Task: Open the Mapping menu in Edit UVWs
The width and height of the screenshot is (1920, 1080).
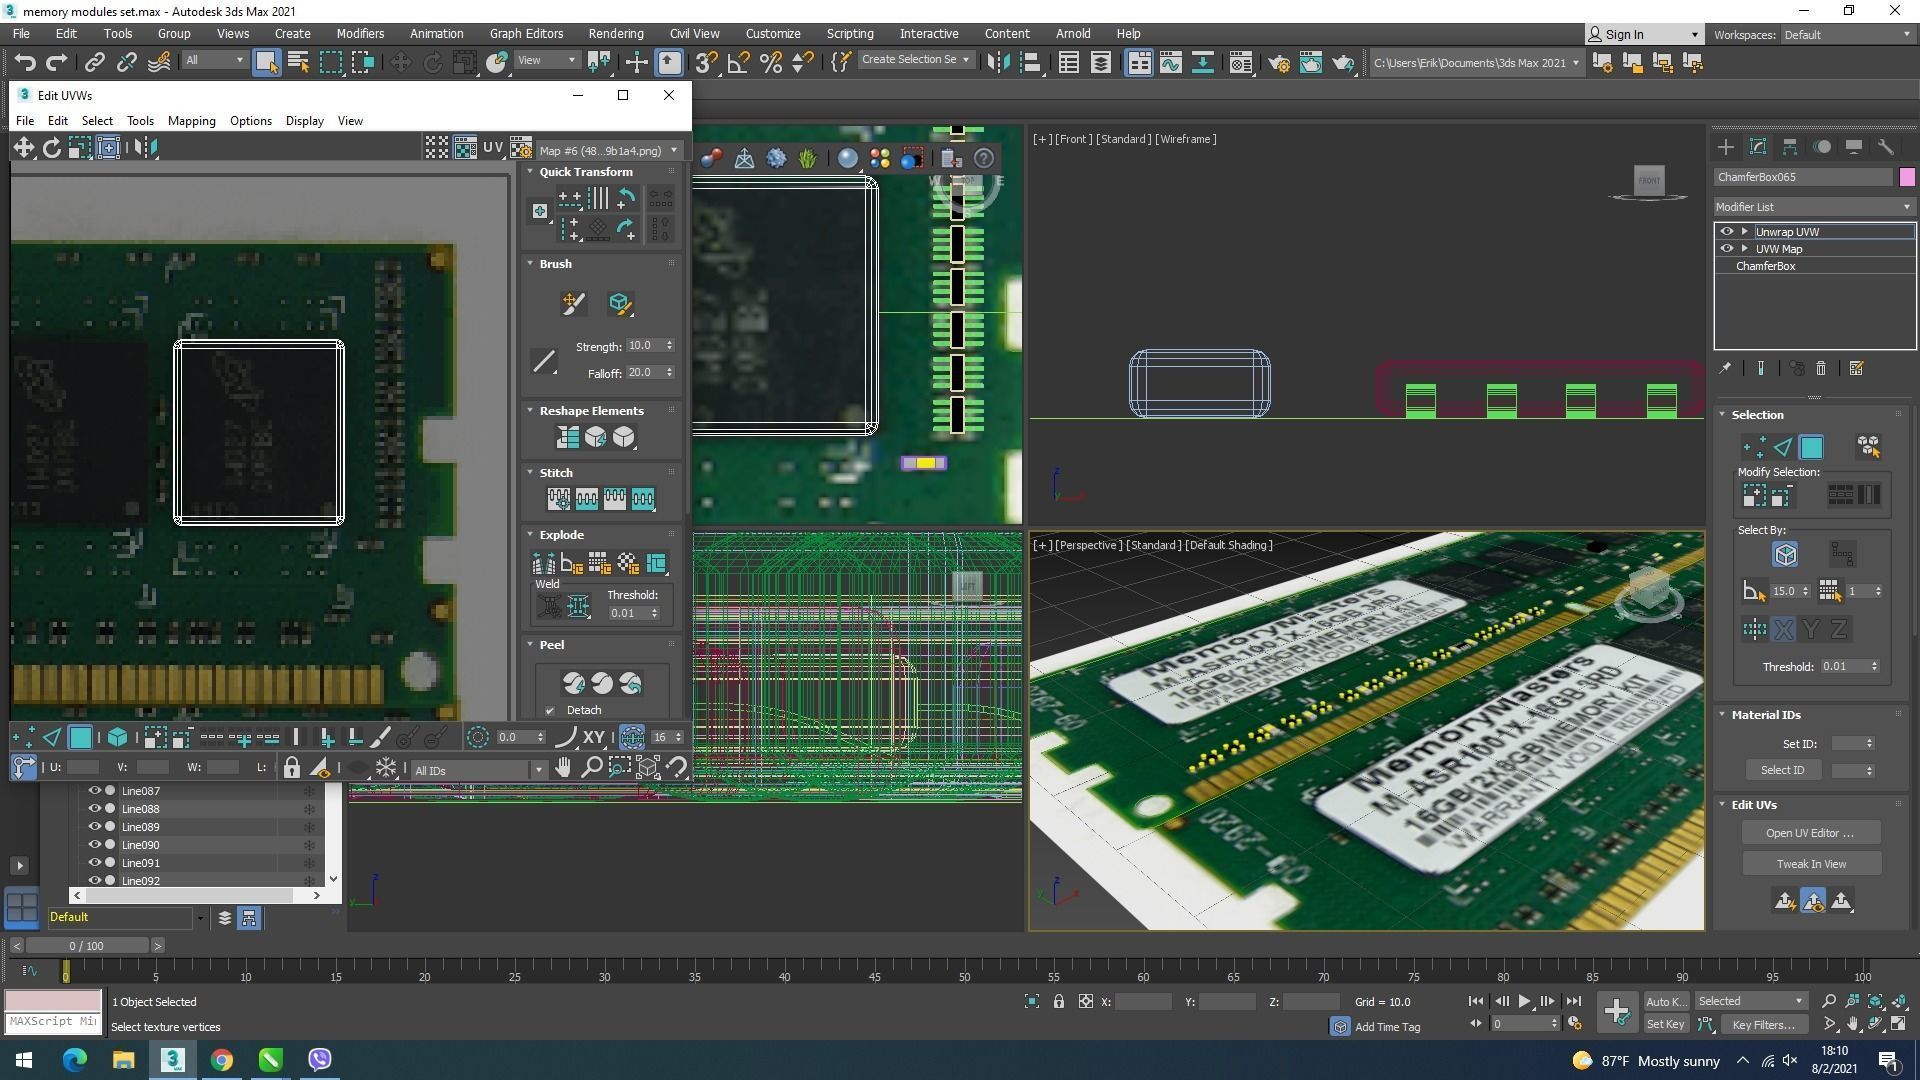Action: click(x=191, y=121)
